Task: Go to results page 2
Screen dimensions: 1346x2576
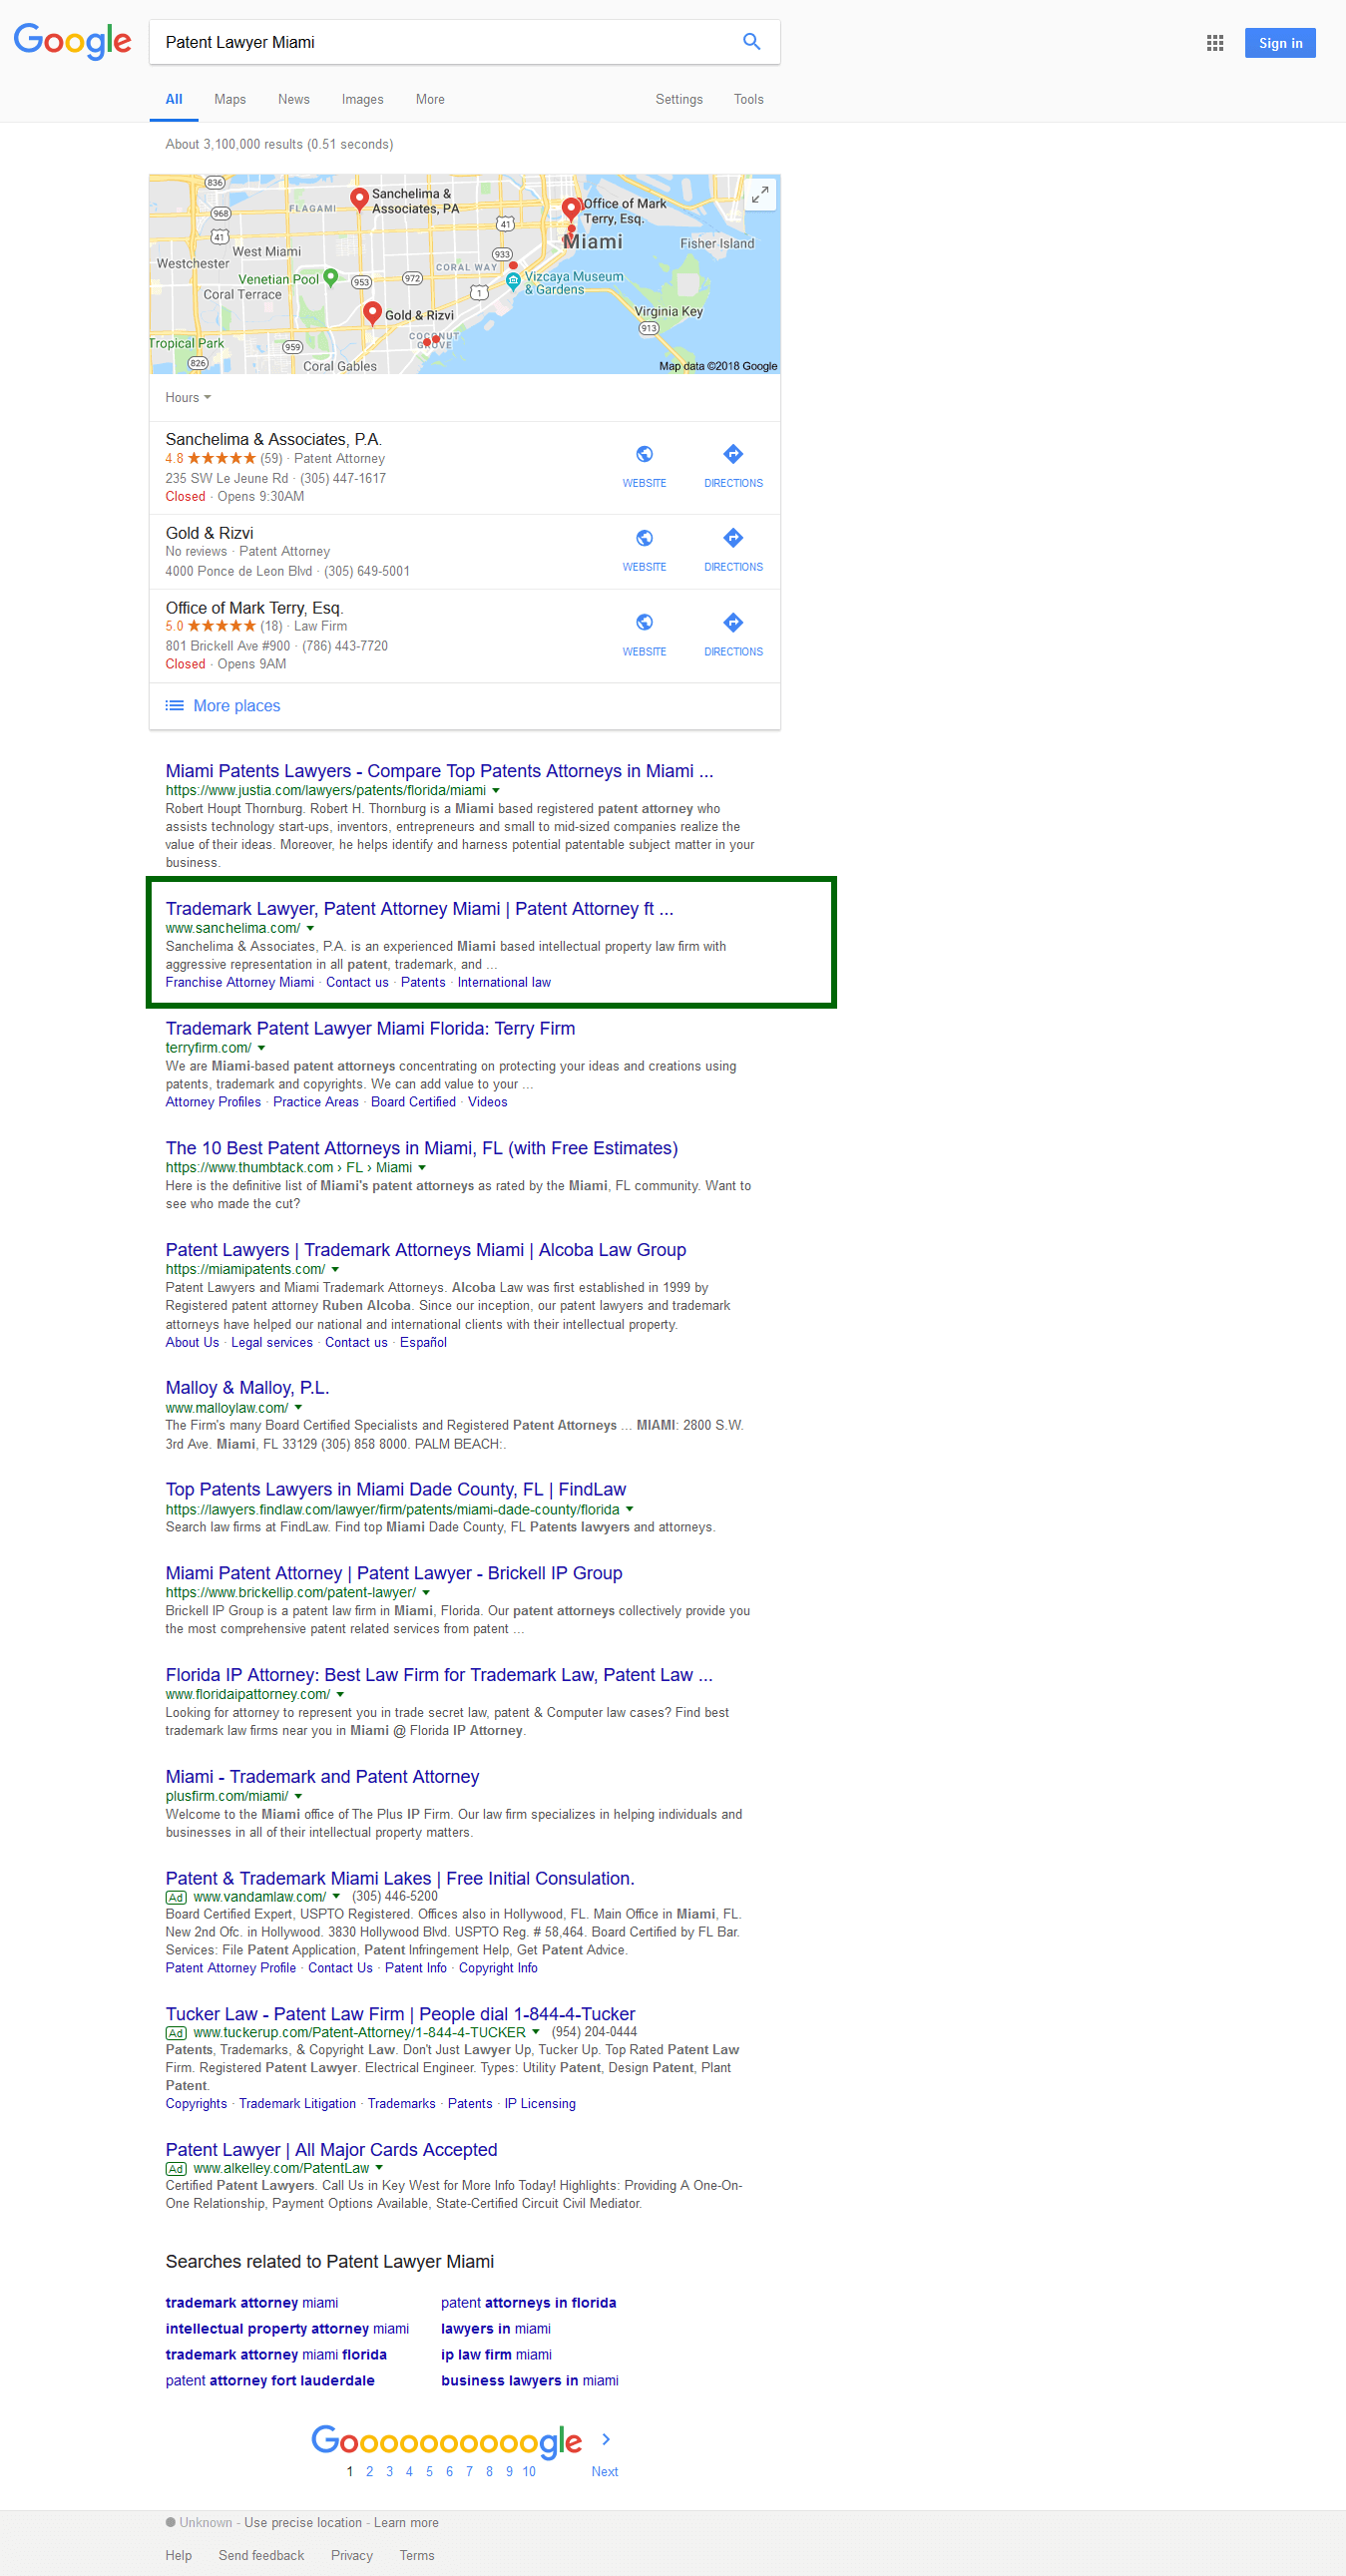Action: pos(370,2472)
